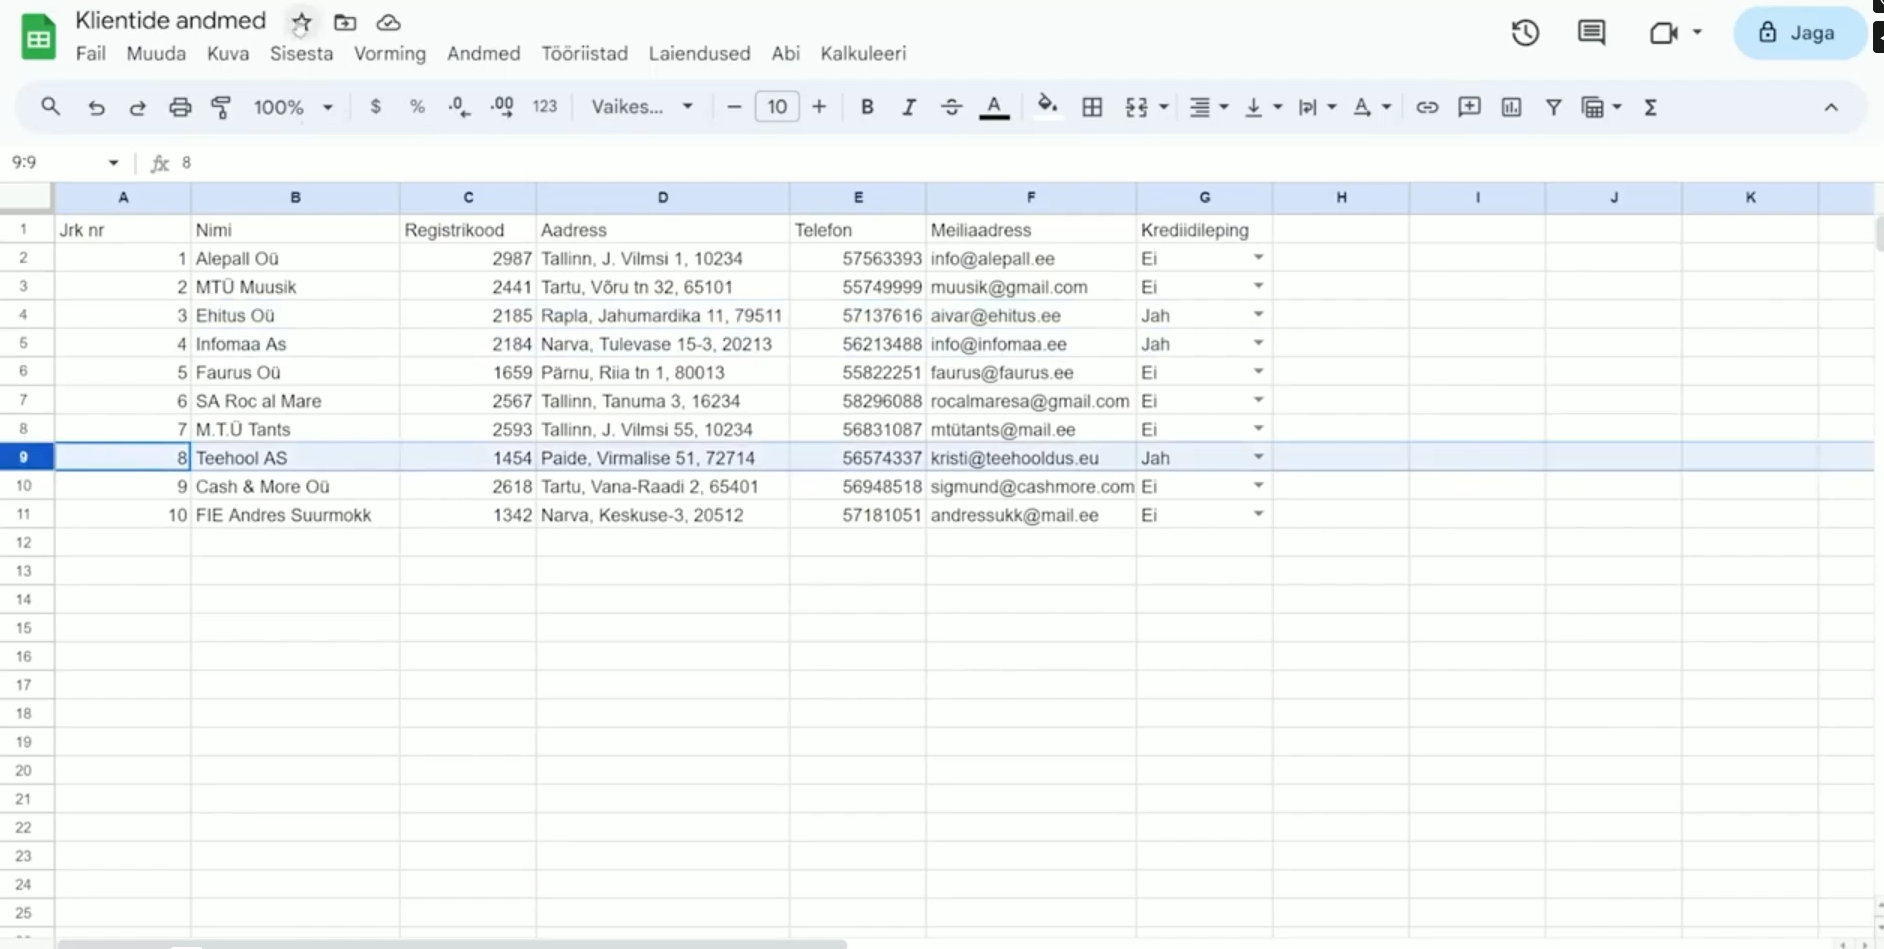Decrease font size with minus
1884x949 pixels.
[x=734, y=106]
